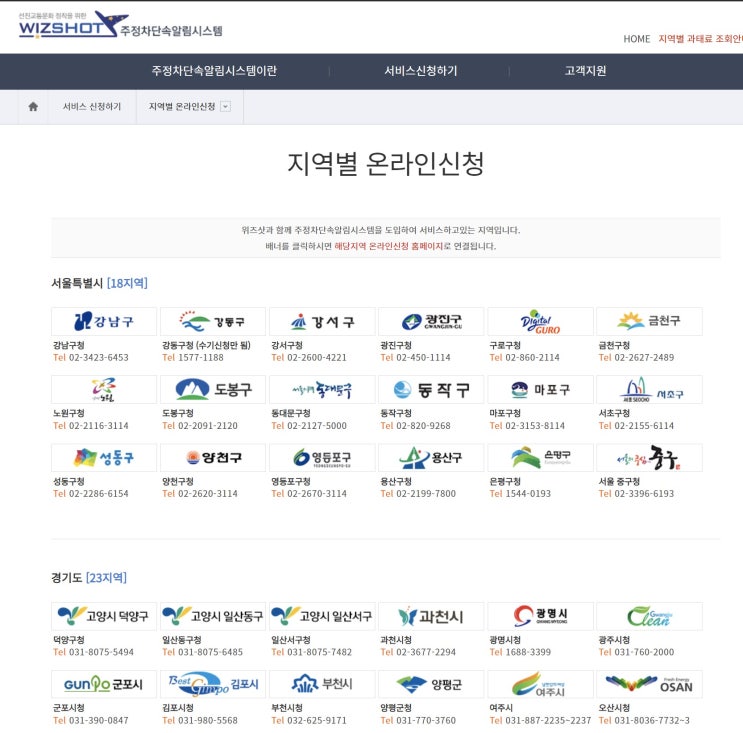Click 해당지역 온라인신청 홈페이지 red text

click(389, 246)
